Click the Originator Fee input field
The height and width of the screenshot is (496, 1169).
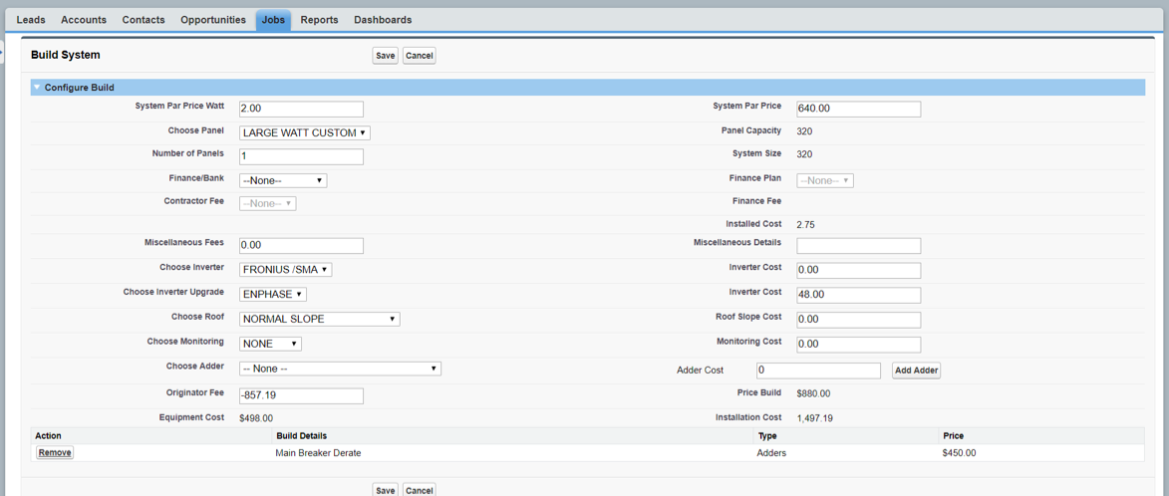click(x=301, y=396)
